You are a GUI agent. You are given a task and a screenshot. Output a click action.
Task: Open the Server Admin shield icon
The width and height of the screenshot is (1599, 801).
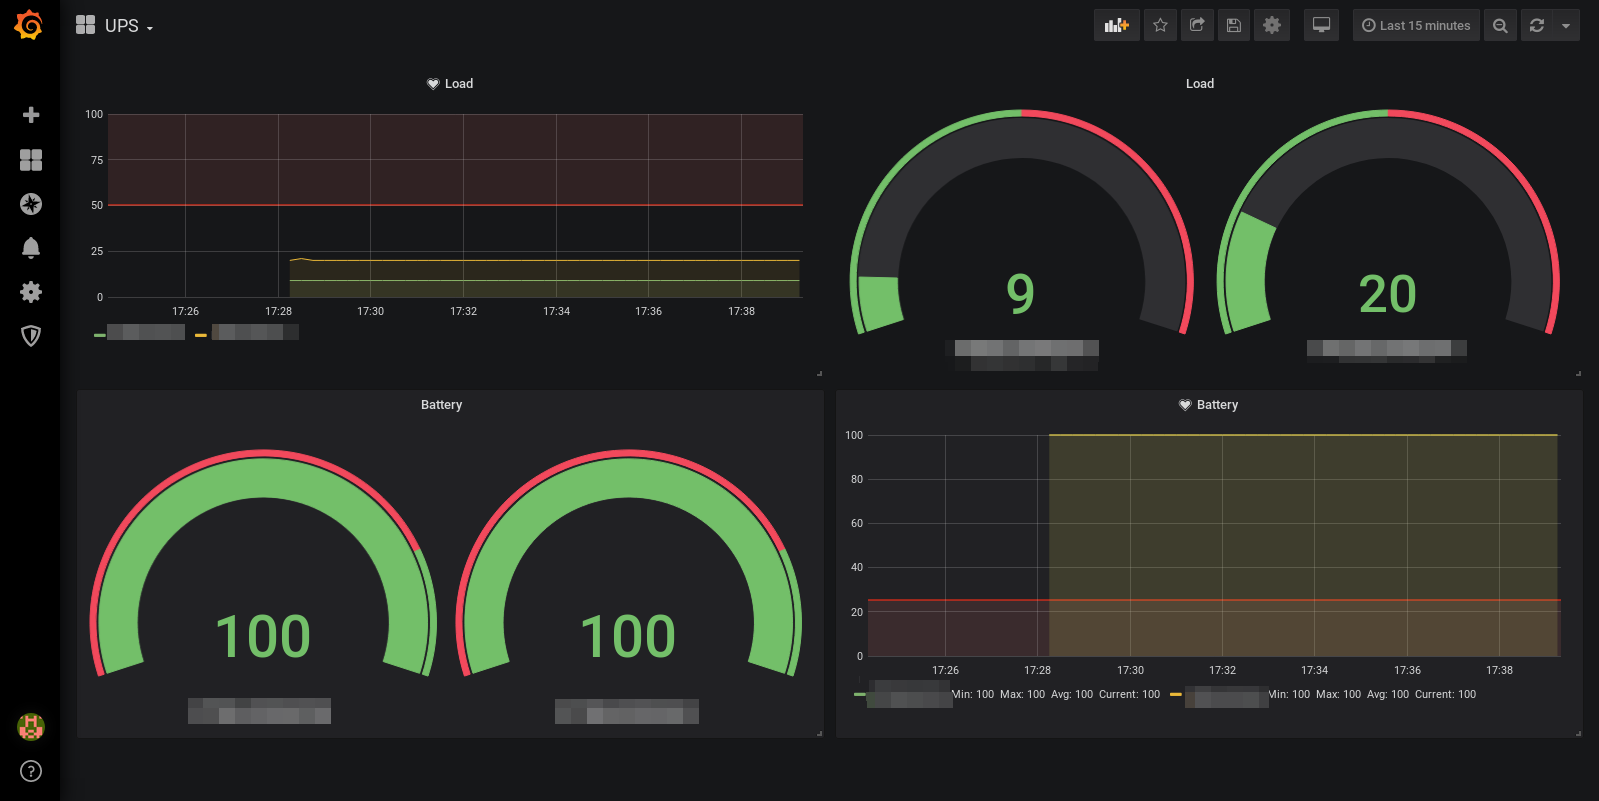(x=31, y=336)
